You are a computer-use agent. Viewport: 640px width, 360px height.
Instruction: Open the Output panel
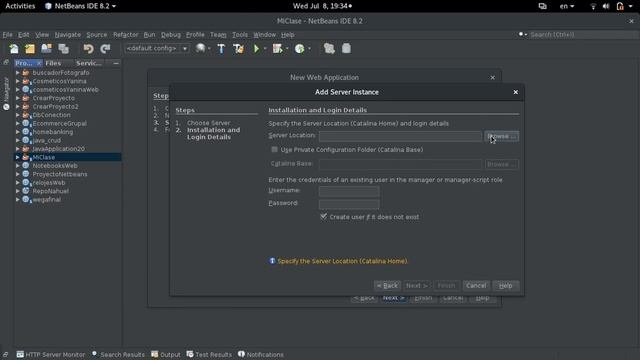coord(166,354)
